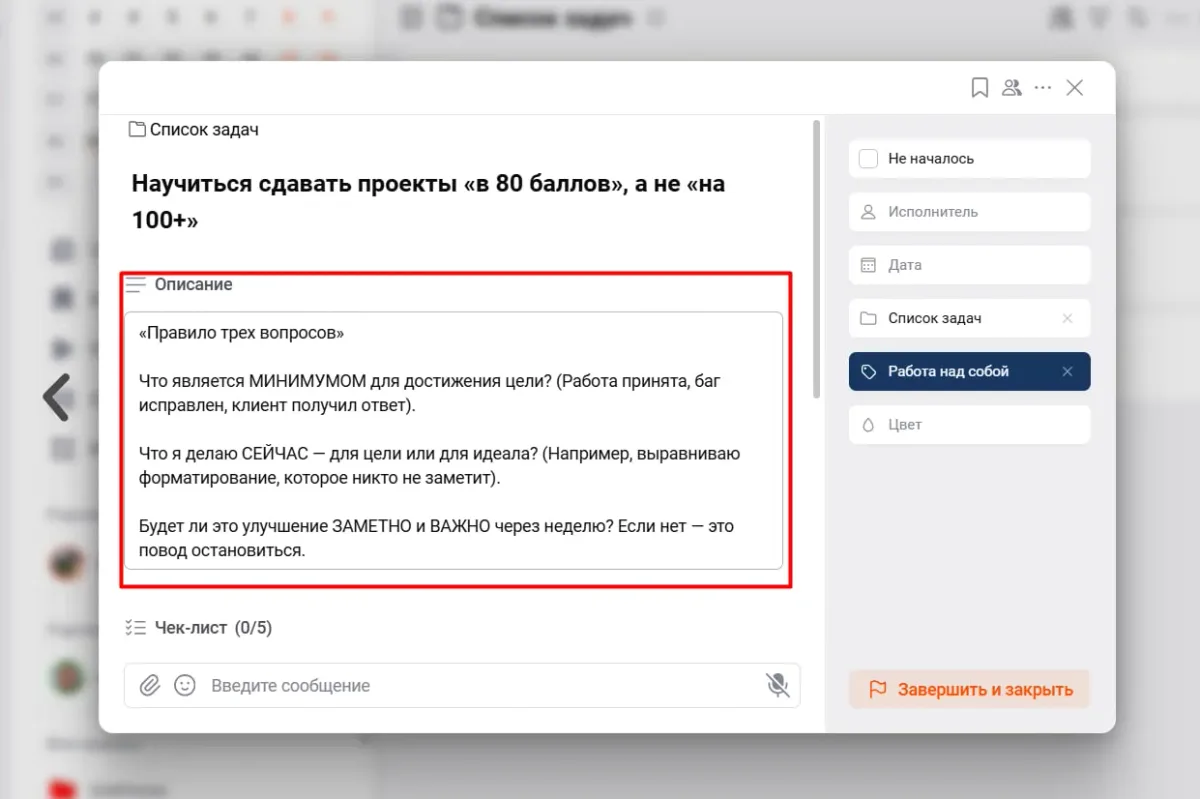Click the description lines icon

coord(136,285)
